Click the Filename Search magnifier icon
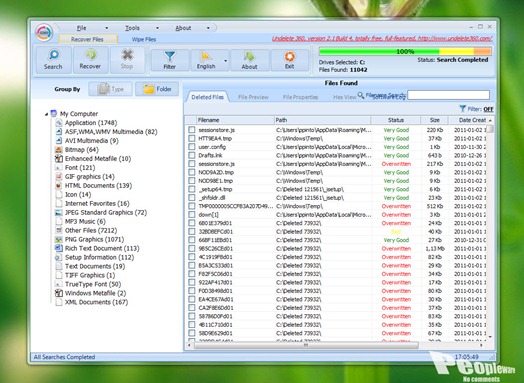 (361, 96)
